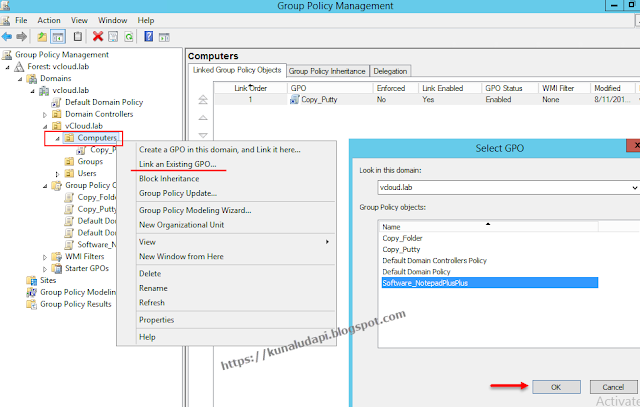Switch to the Delegation tab

[x=390, y=71]
